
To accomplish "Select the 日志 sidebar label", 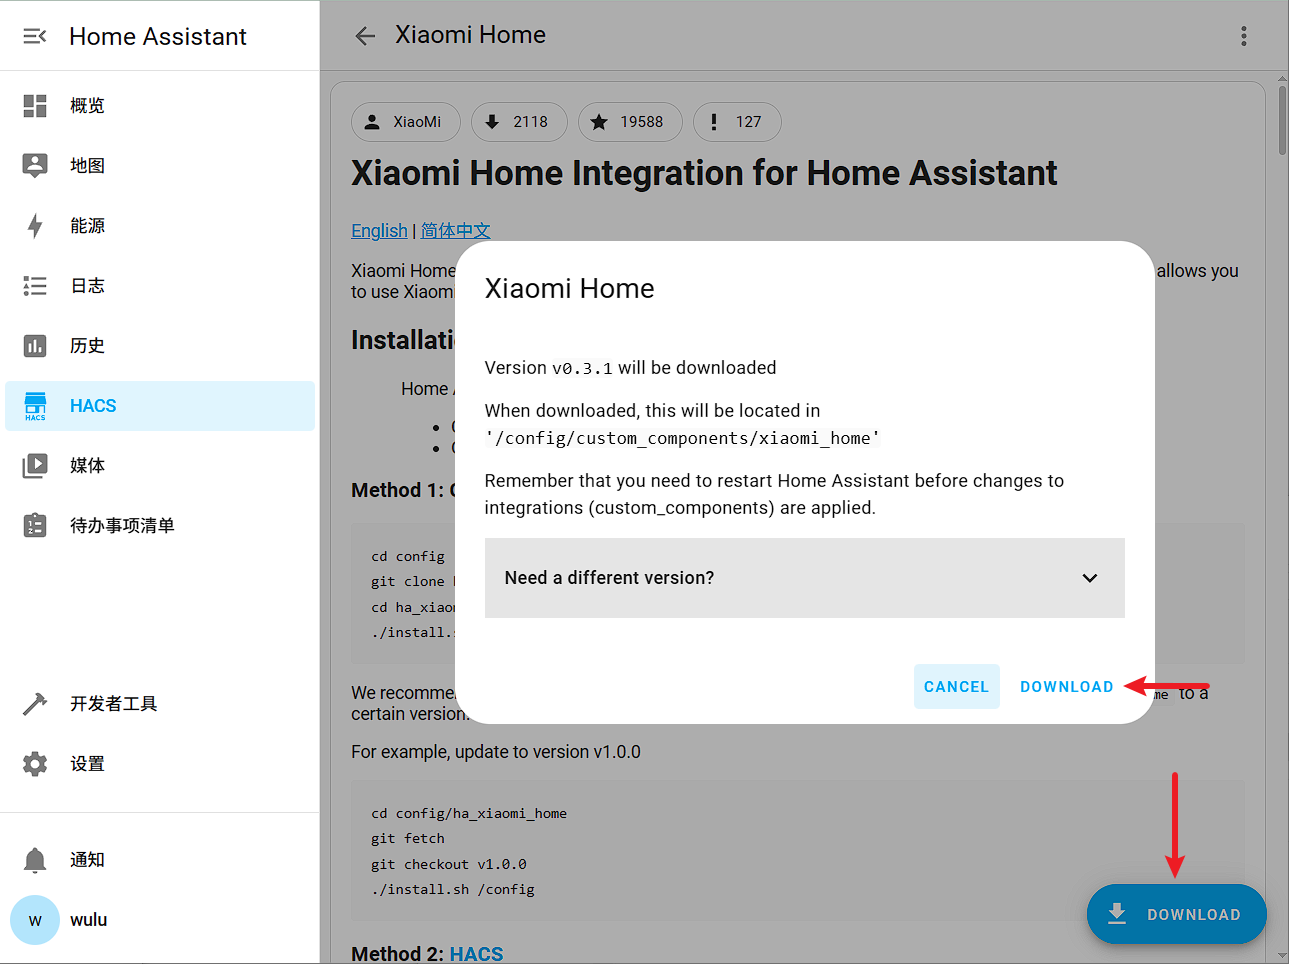I will coord(87,286).
